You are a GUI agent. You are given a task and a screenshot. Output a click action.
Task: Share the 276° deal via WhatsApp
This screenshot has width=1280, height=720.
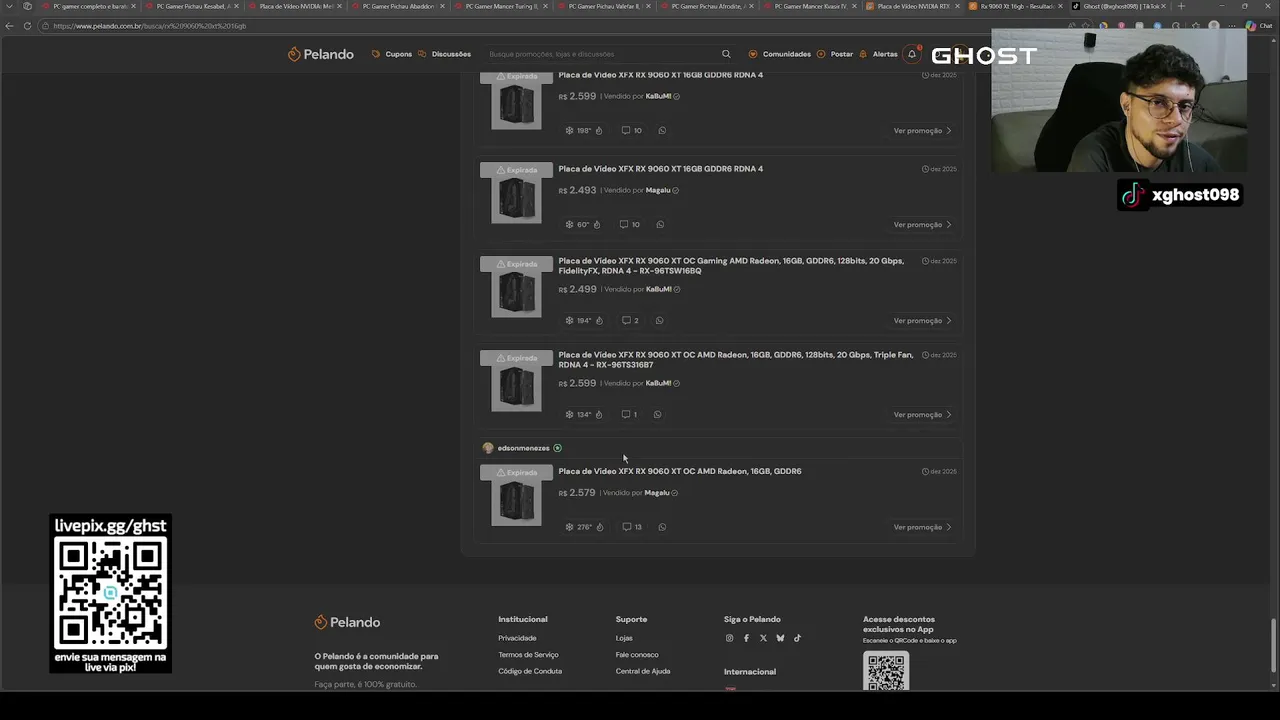(x=662, y=527)
